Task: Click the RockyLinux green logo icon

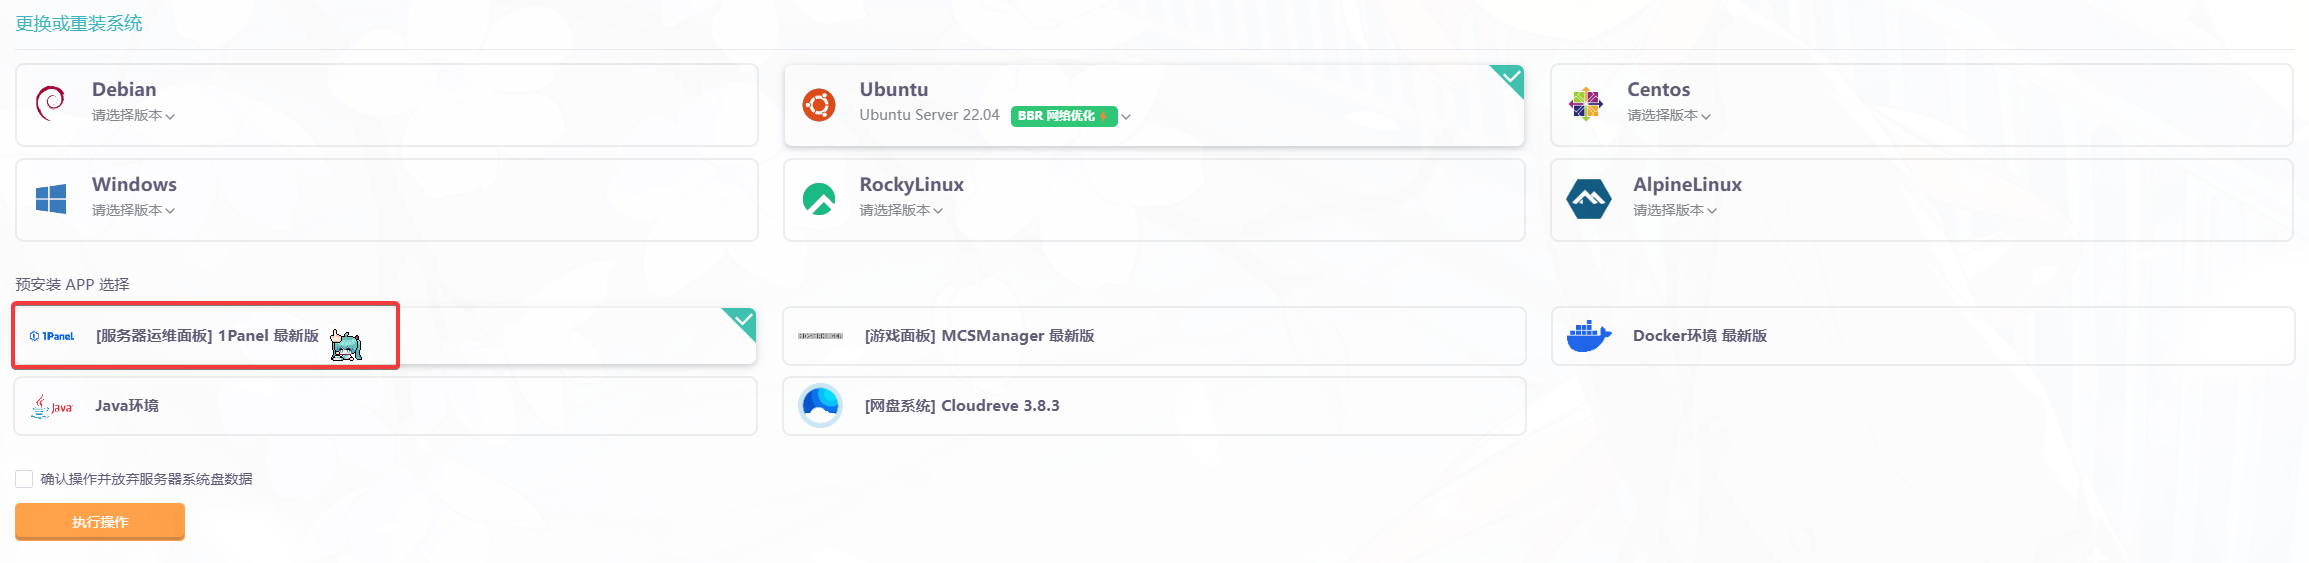Action: click(819, 199)
